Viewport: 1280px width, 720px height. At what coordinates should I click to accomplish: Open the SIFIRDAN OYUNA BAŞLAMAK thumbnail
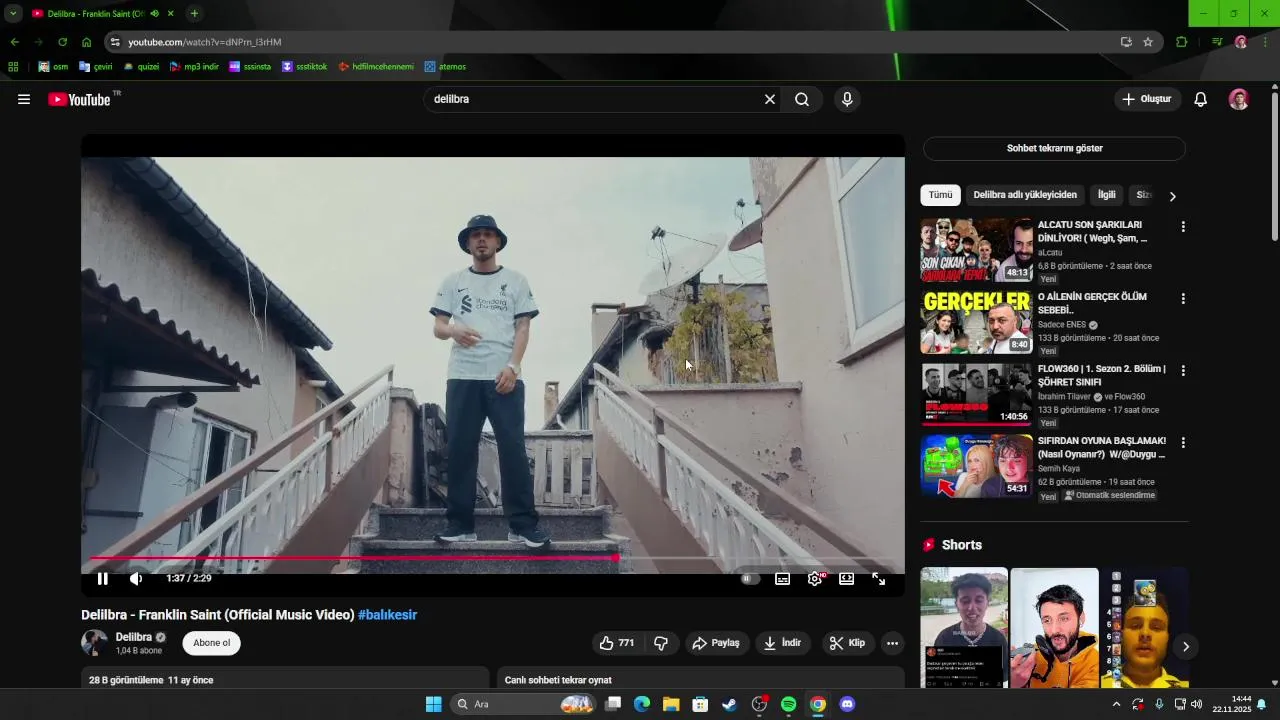(x=976, y=466)
